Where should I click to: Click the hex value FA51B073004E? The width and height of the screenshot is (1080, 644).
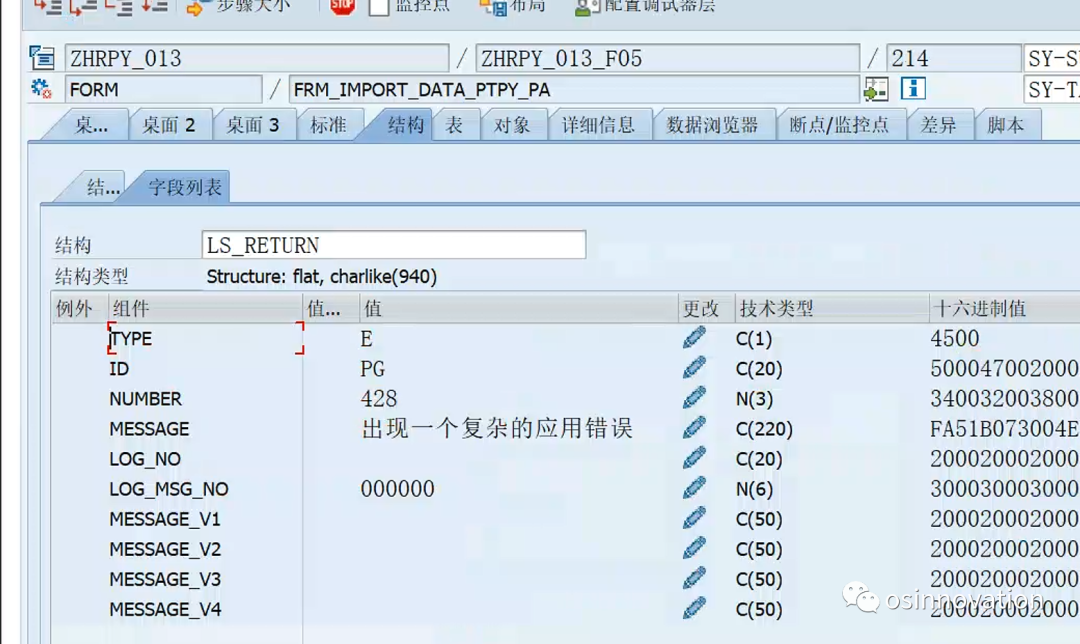pos(1004,429)
